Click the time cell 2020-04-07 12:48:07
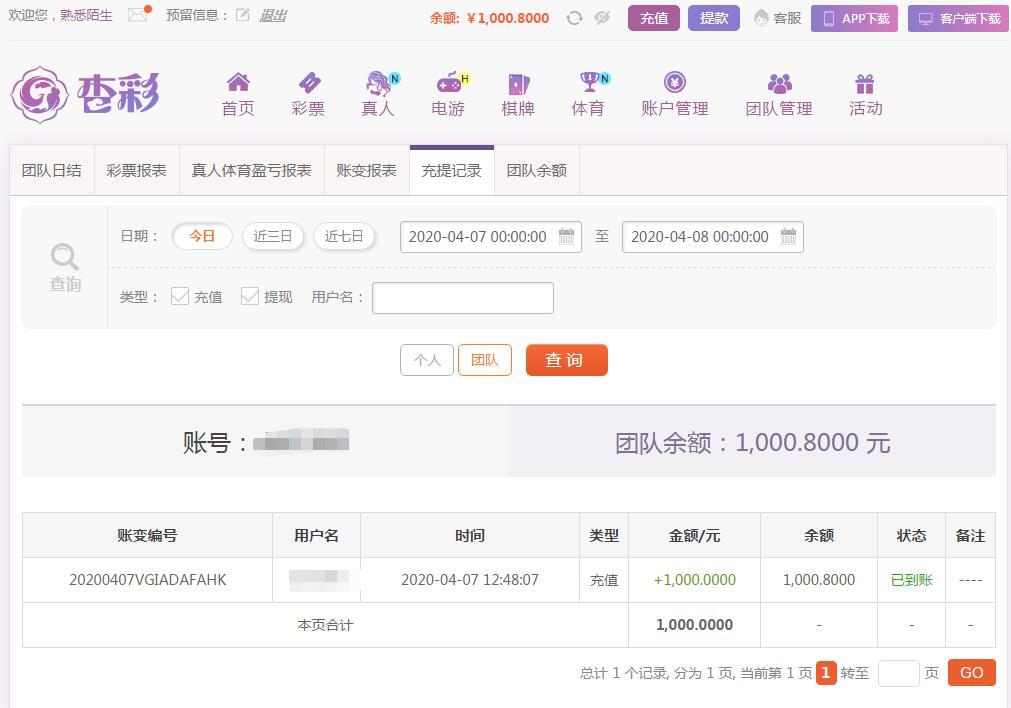The image size is (1011, 708). 469,580
